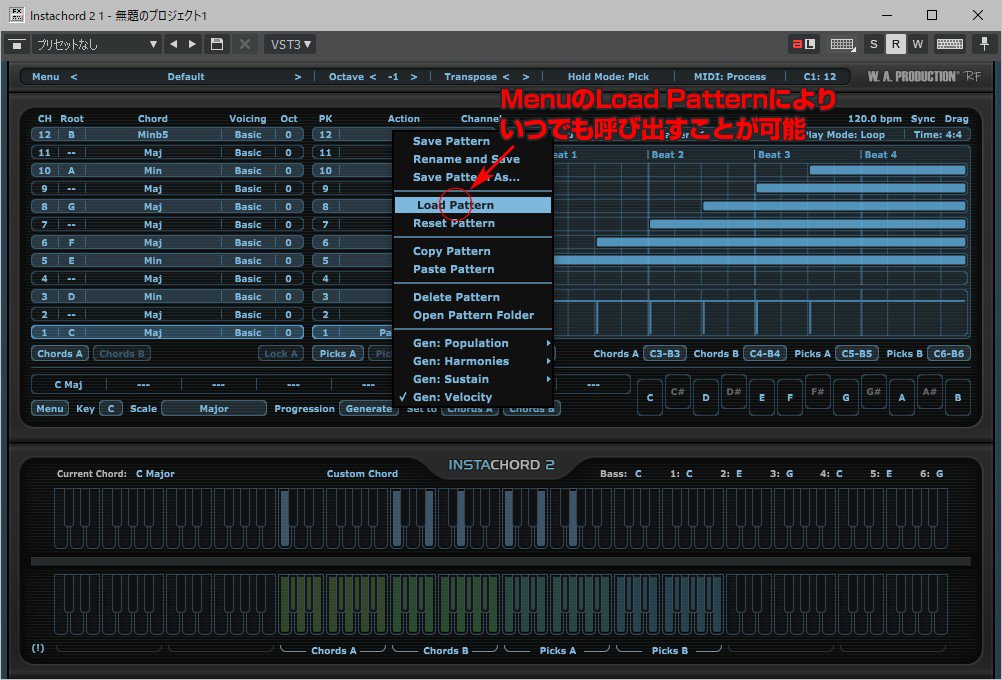The width and height of the screenshot is (1002, 680).
Task: Toggle the R read automation button
Action: [895, 44]
